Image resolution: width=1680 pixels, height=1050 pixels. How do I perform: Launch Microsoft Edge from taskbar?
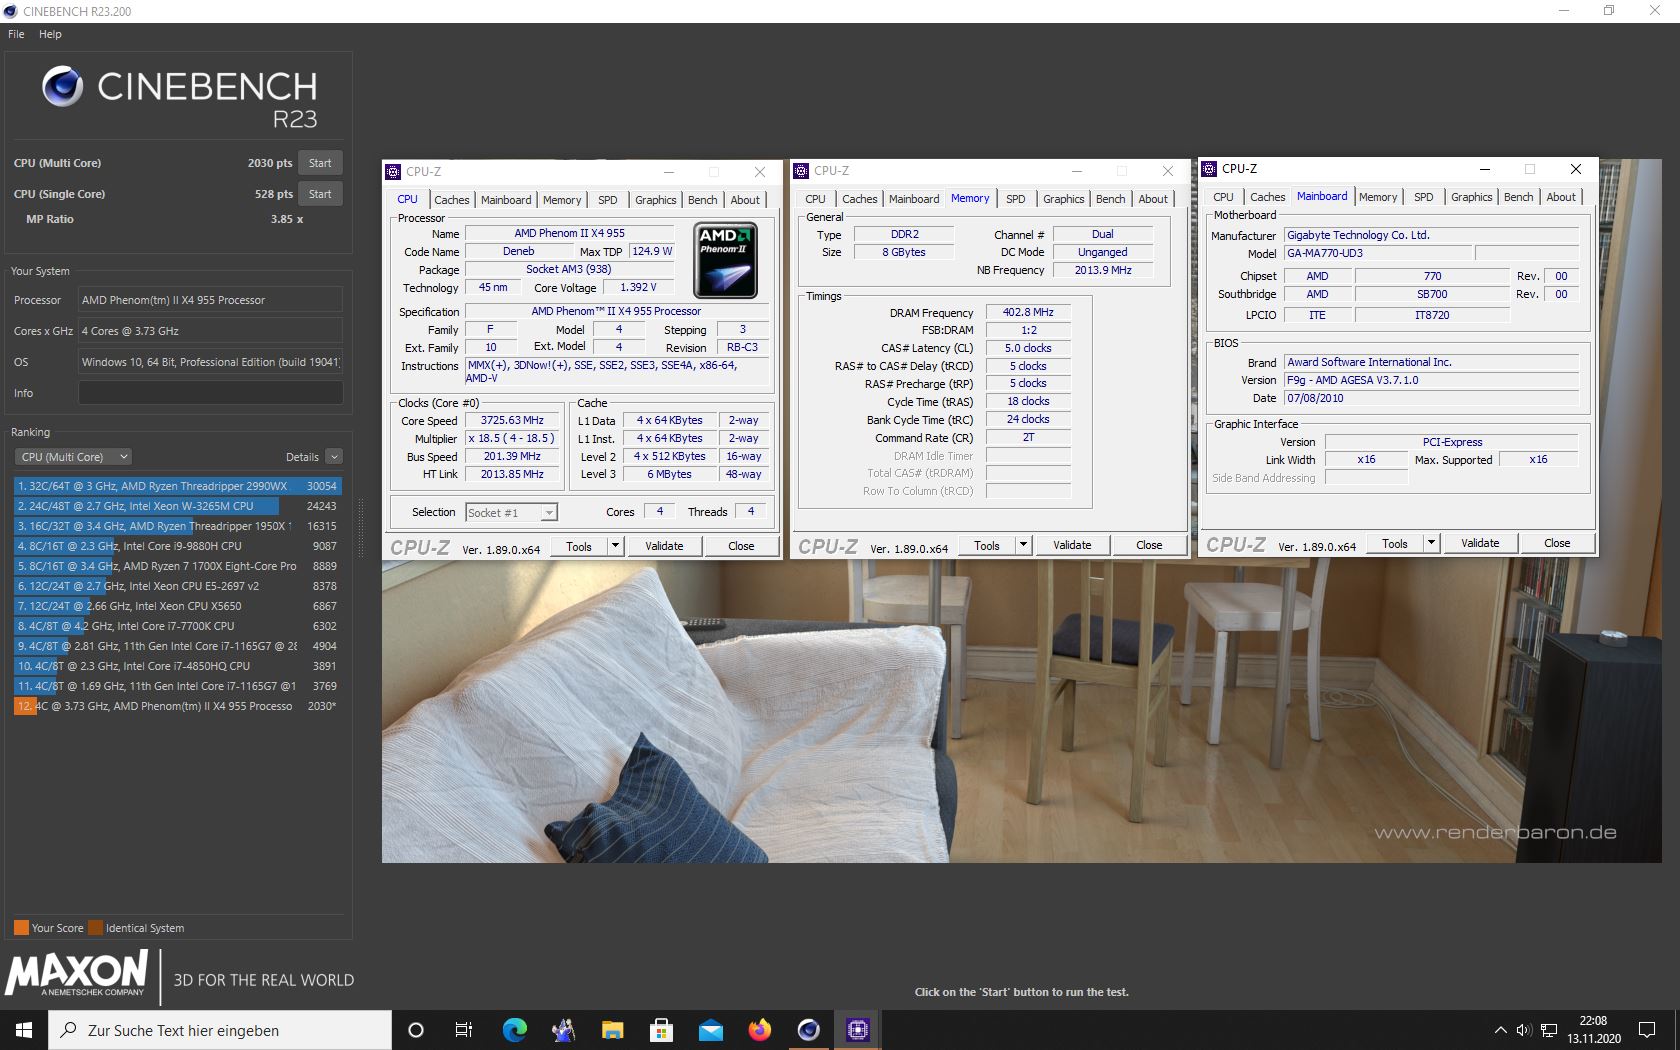click(514, 1030)
